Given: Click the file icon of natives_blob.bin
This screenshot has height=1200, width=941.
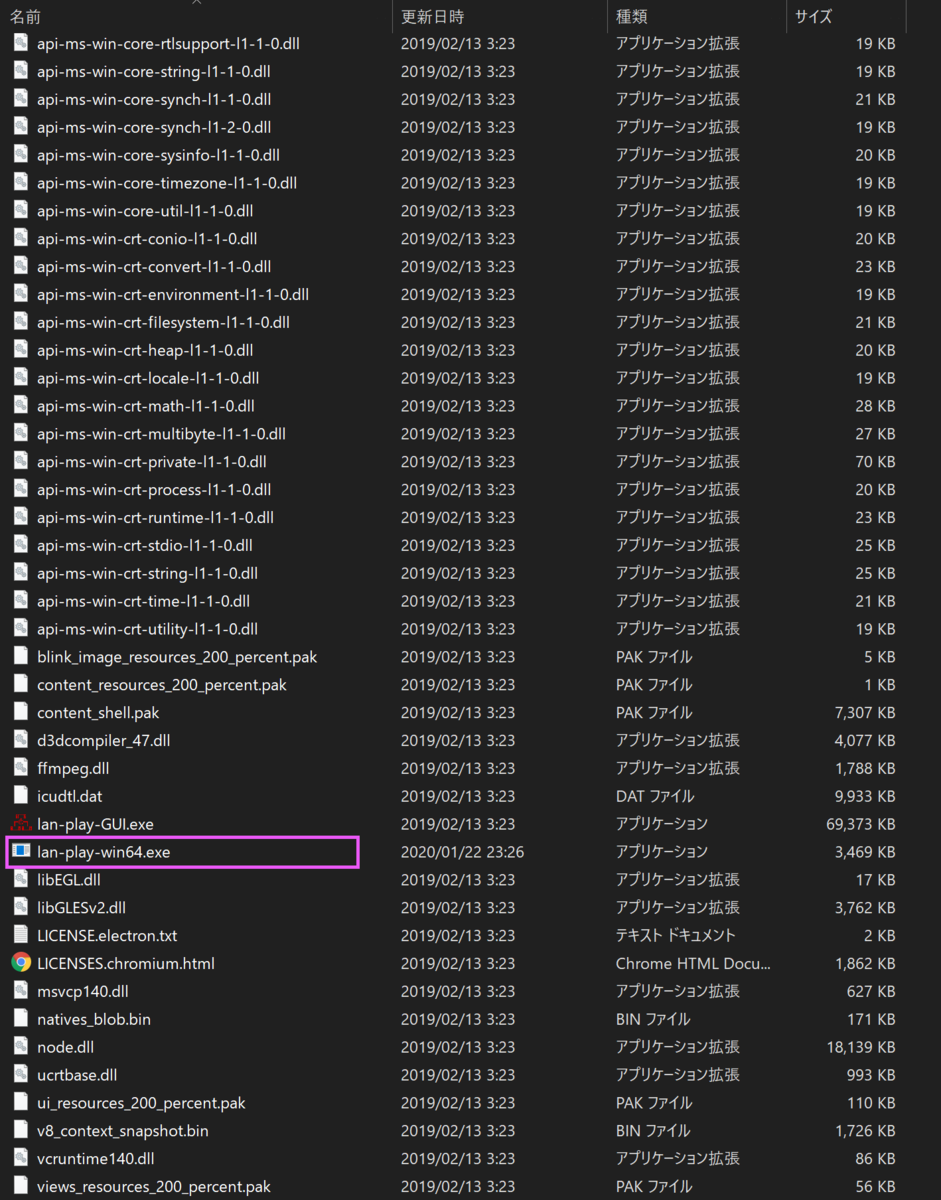Looking at the screenshot, I should (x=21, y=1019).
